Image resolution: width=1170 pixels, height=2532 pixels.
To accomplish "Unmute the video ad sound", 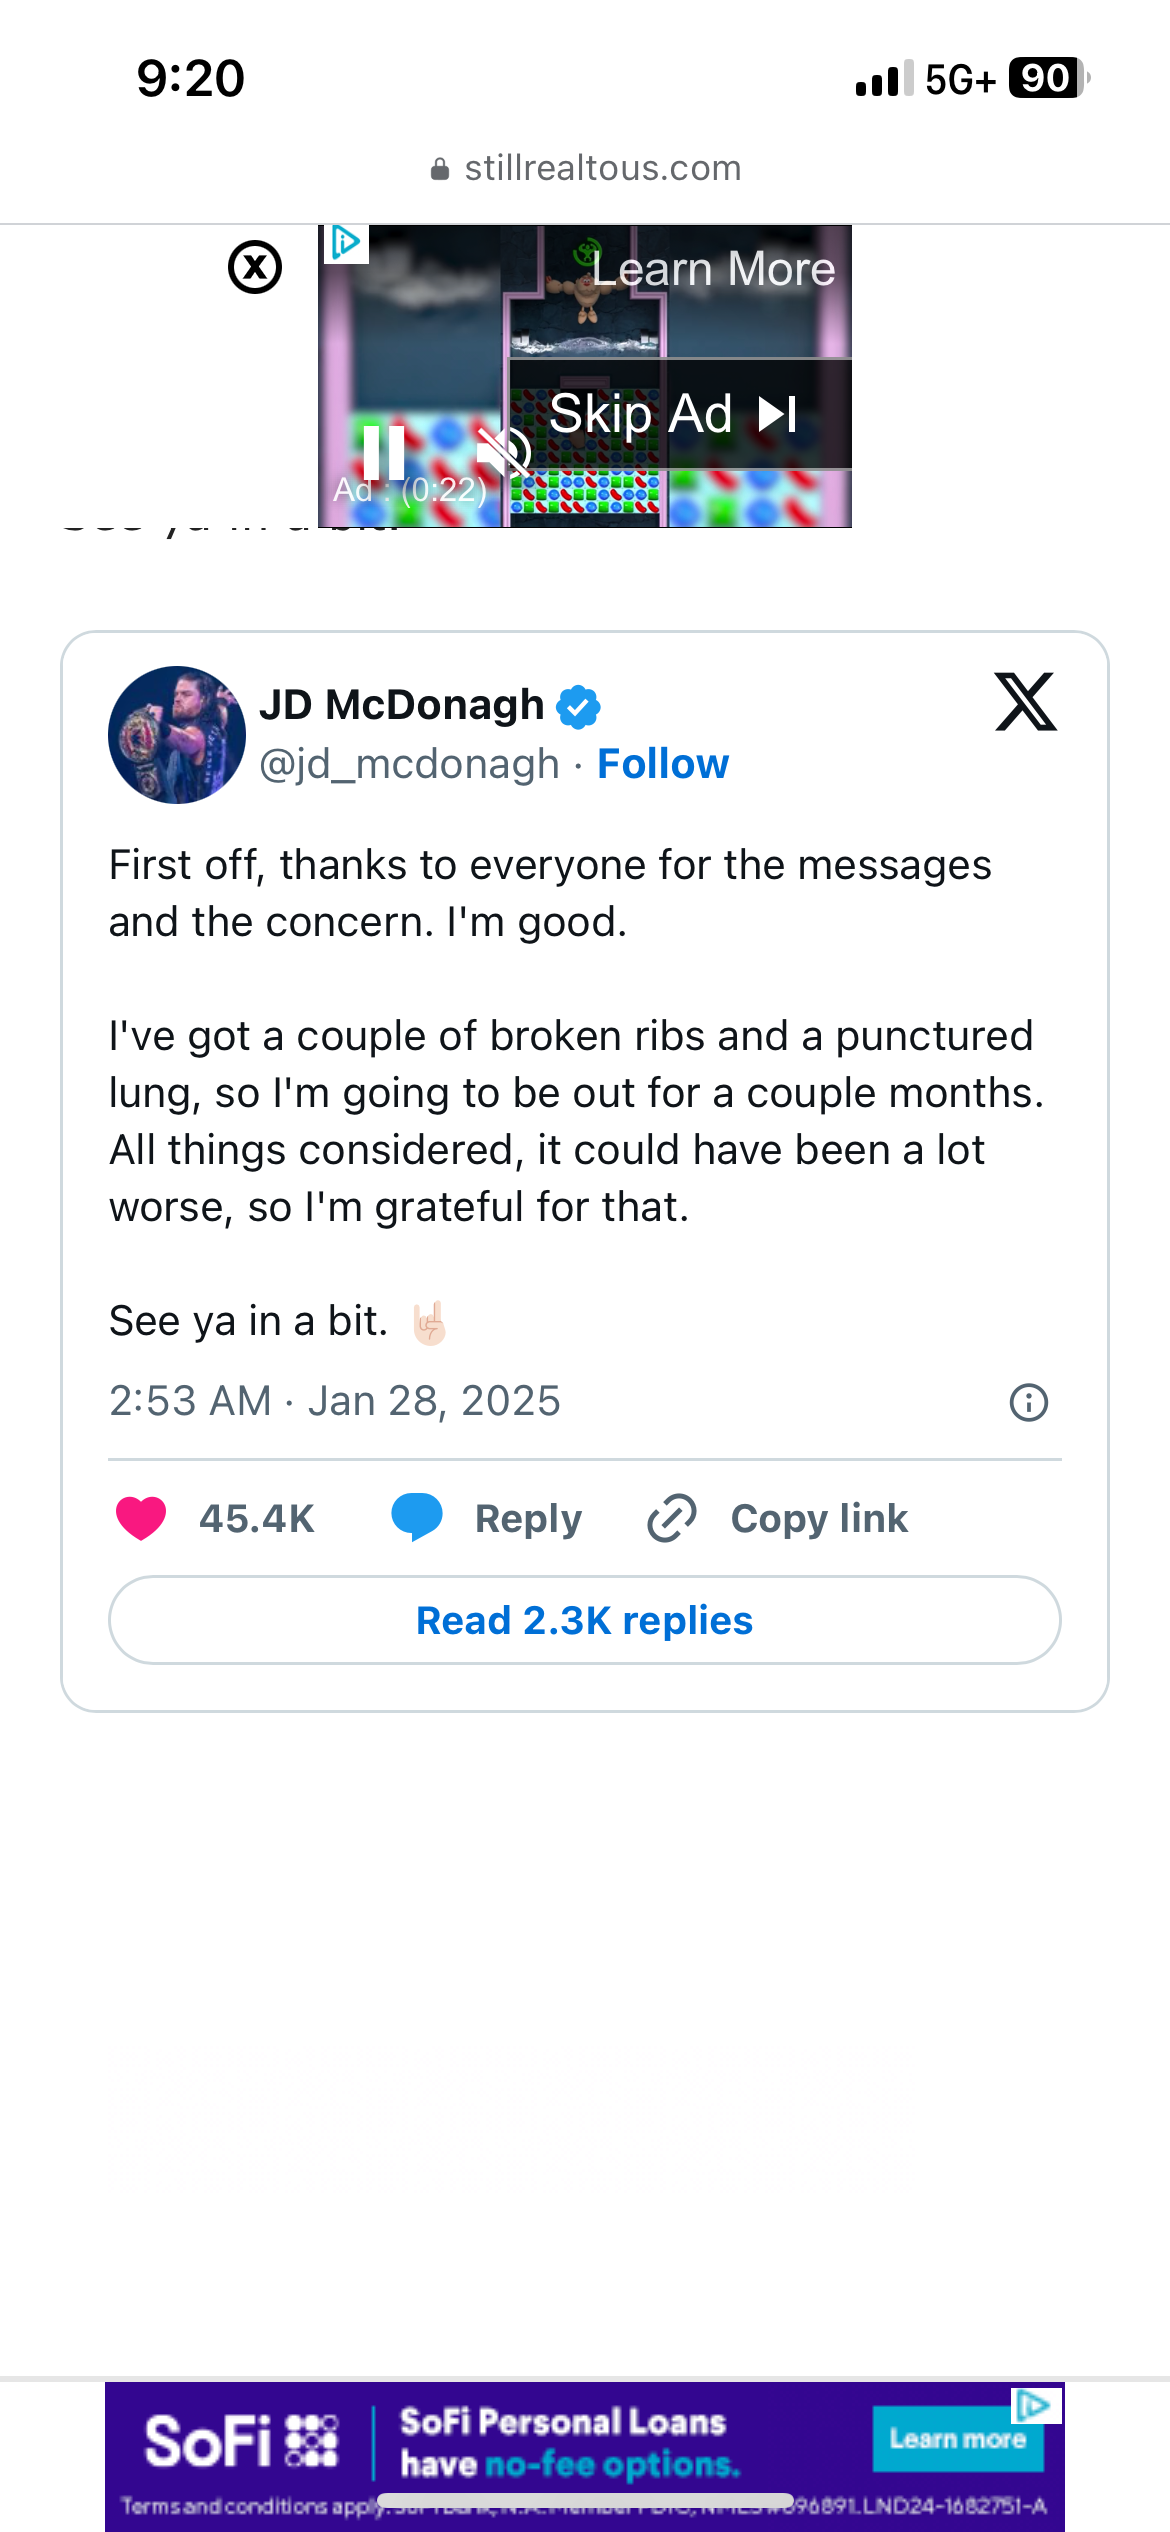I will tap(503, 452).
